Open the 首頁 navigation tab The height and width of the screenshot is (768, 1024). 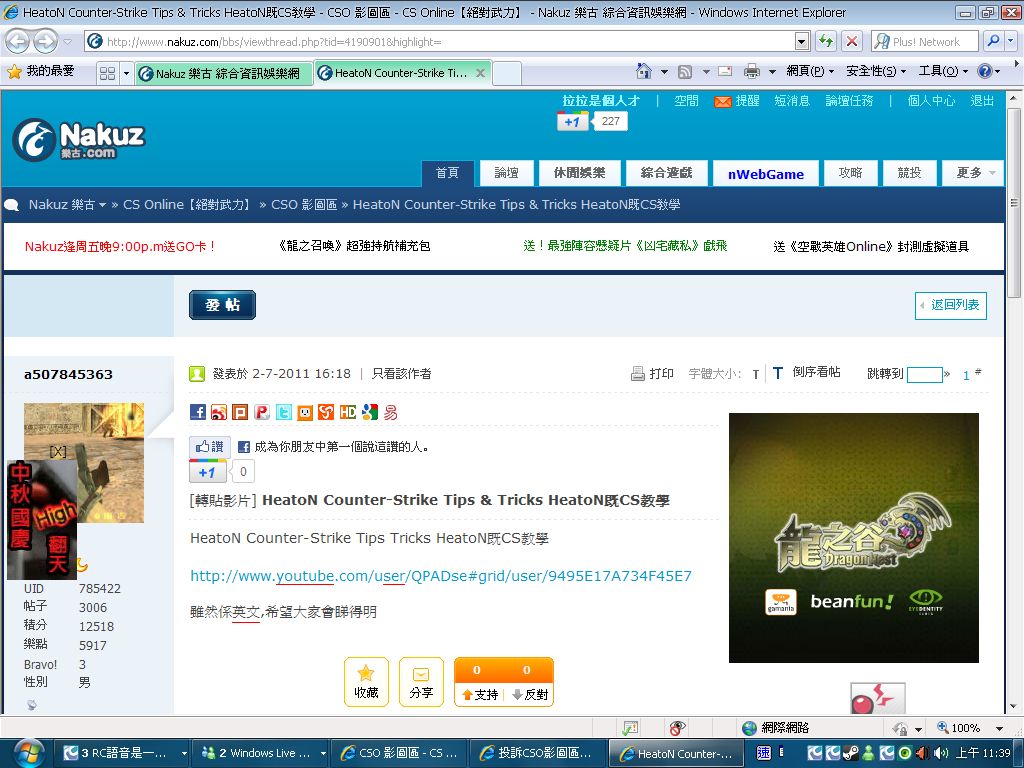click(x=447, y=173)
